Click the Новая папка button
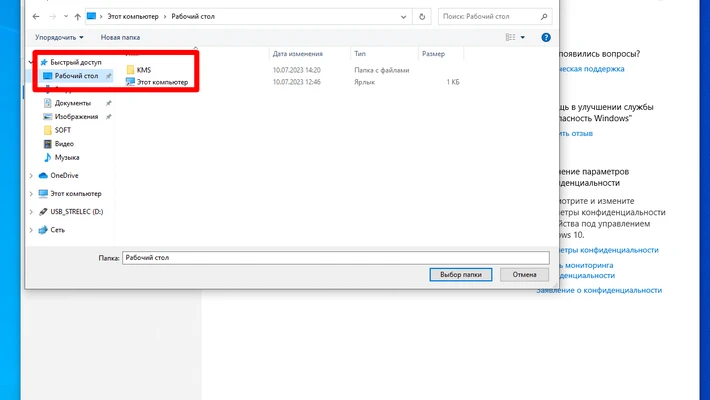Screen dimensions: 710x400 click(x=120, y=37)
